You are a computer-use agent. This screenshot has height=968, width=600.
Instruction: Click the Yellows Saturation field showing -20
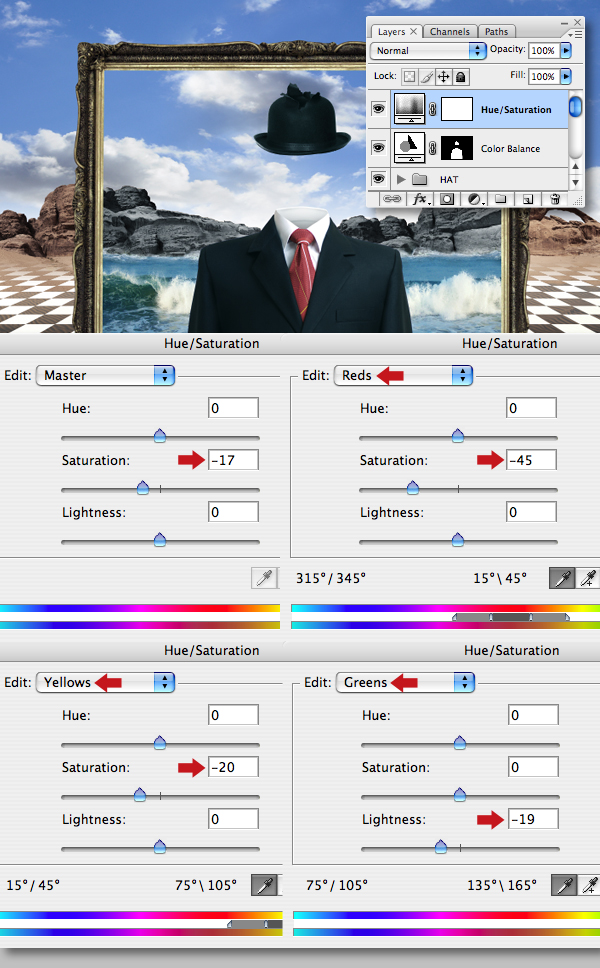[233, 767]
